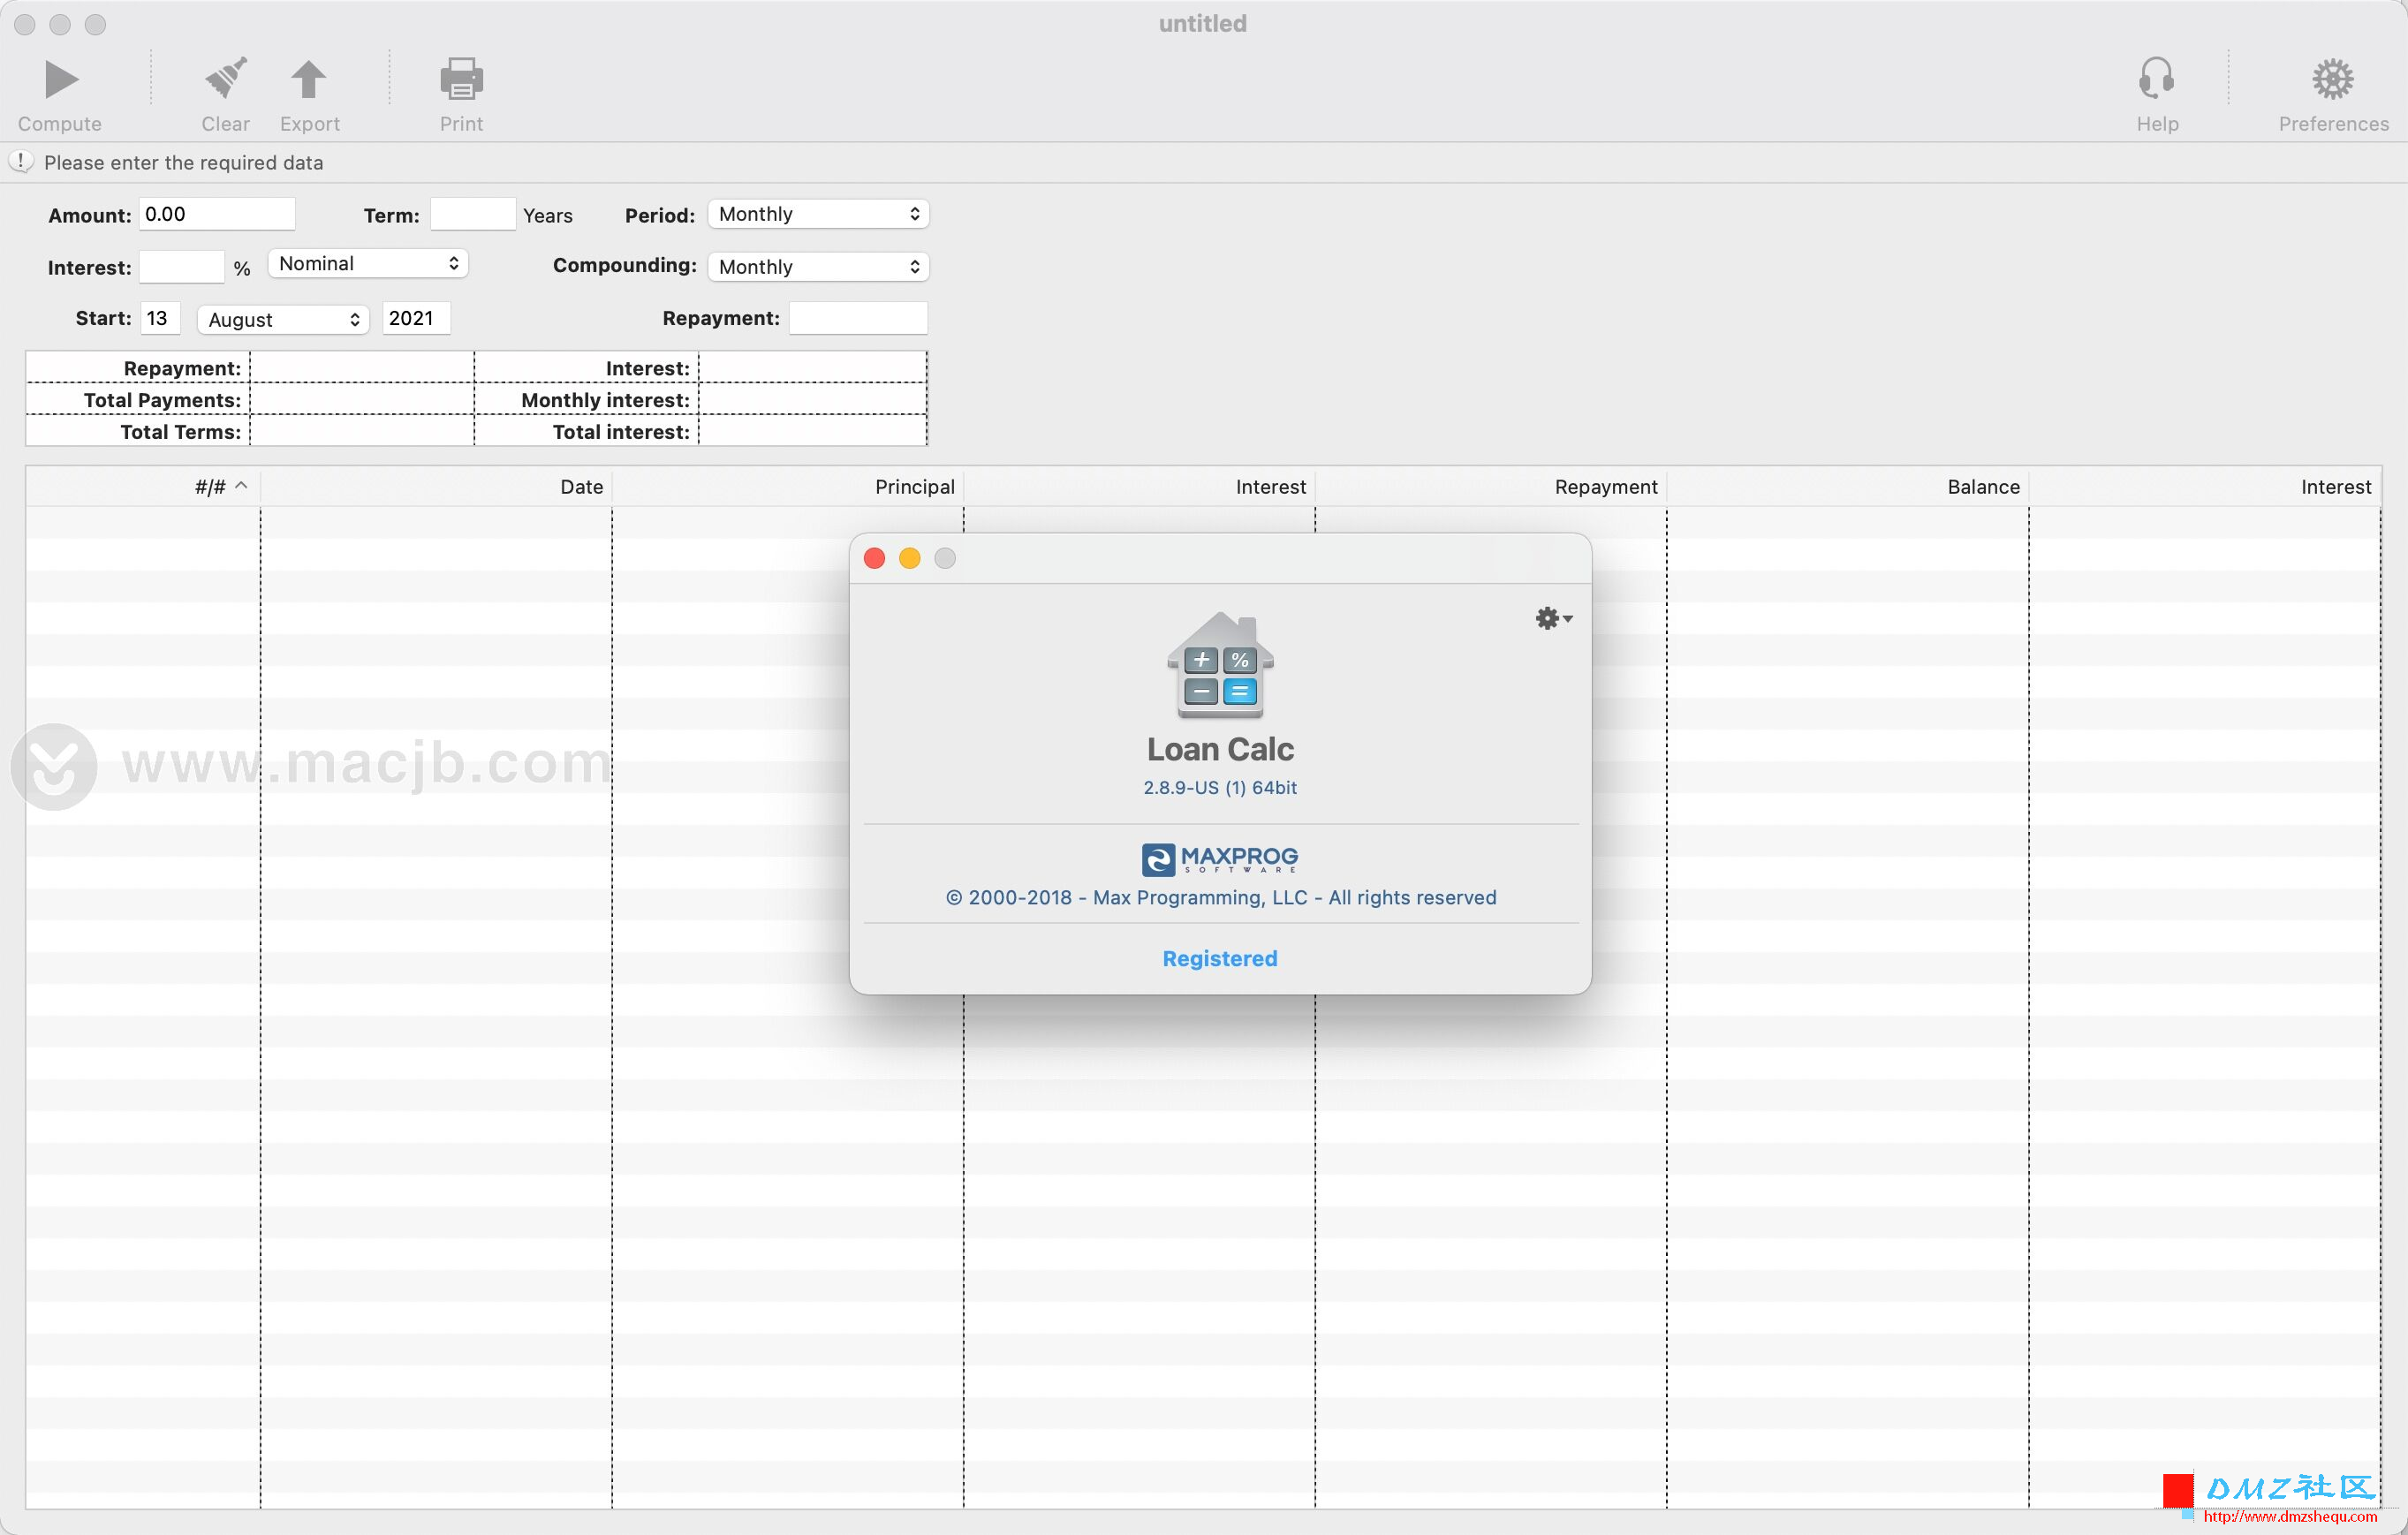
Task: Click the Loan Calc title text
Action: (1220, 749)
